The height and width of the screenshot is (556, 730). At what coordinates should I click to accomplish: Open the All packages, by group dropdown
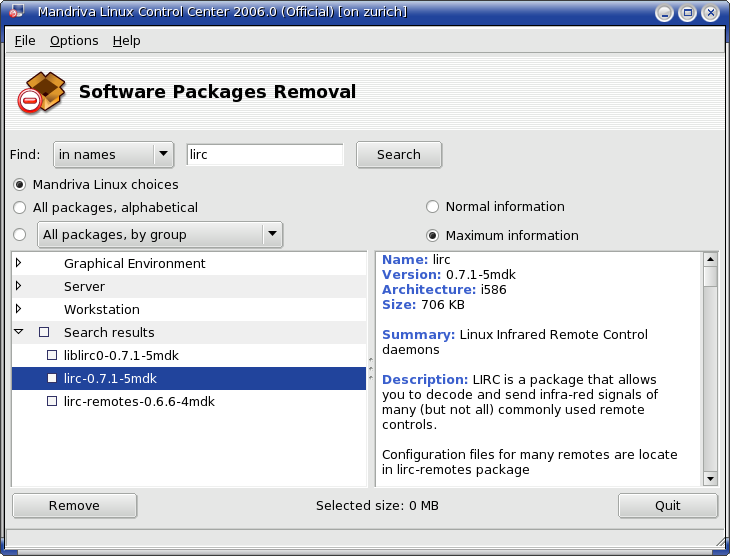[x=160, y=235]
